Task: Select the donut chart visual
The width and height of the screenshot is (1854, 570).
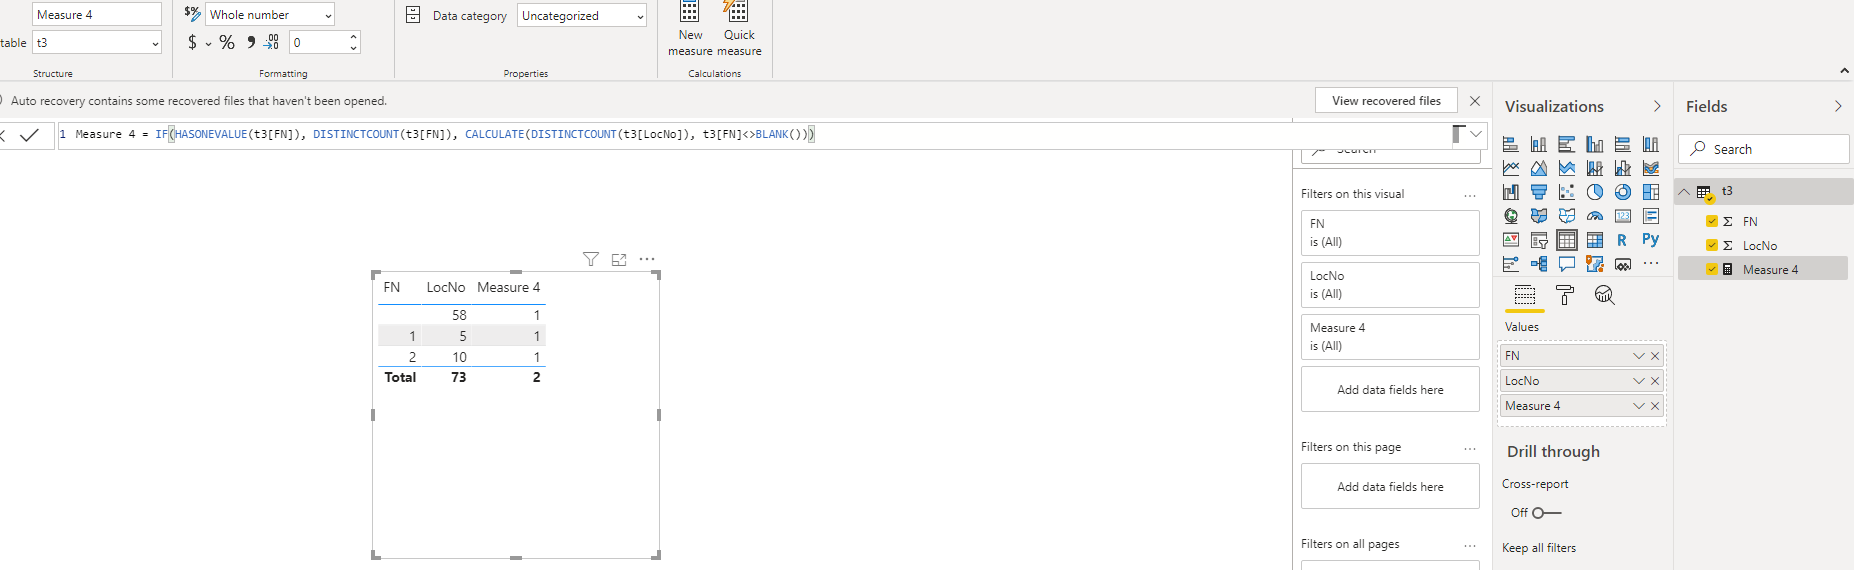Action: (x=1623, y=192)
